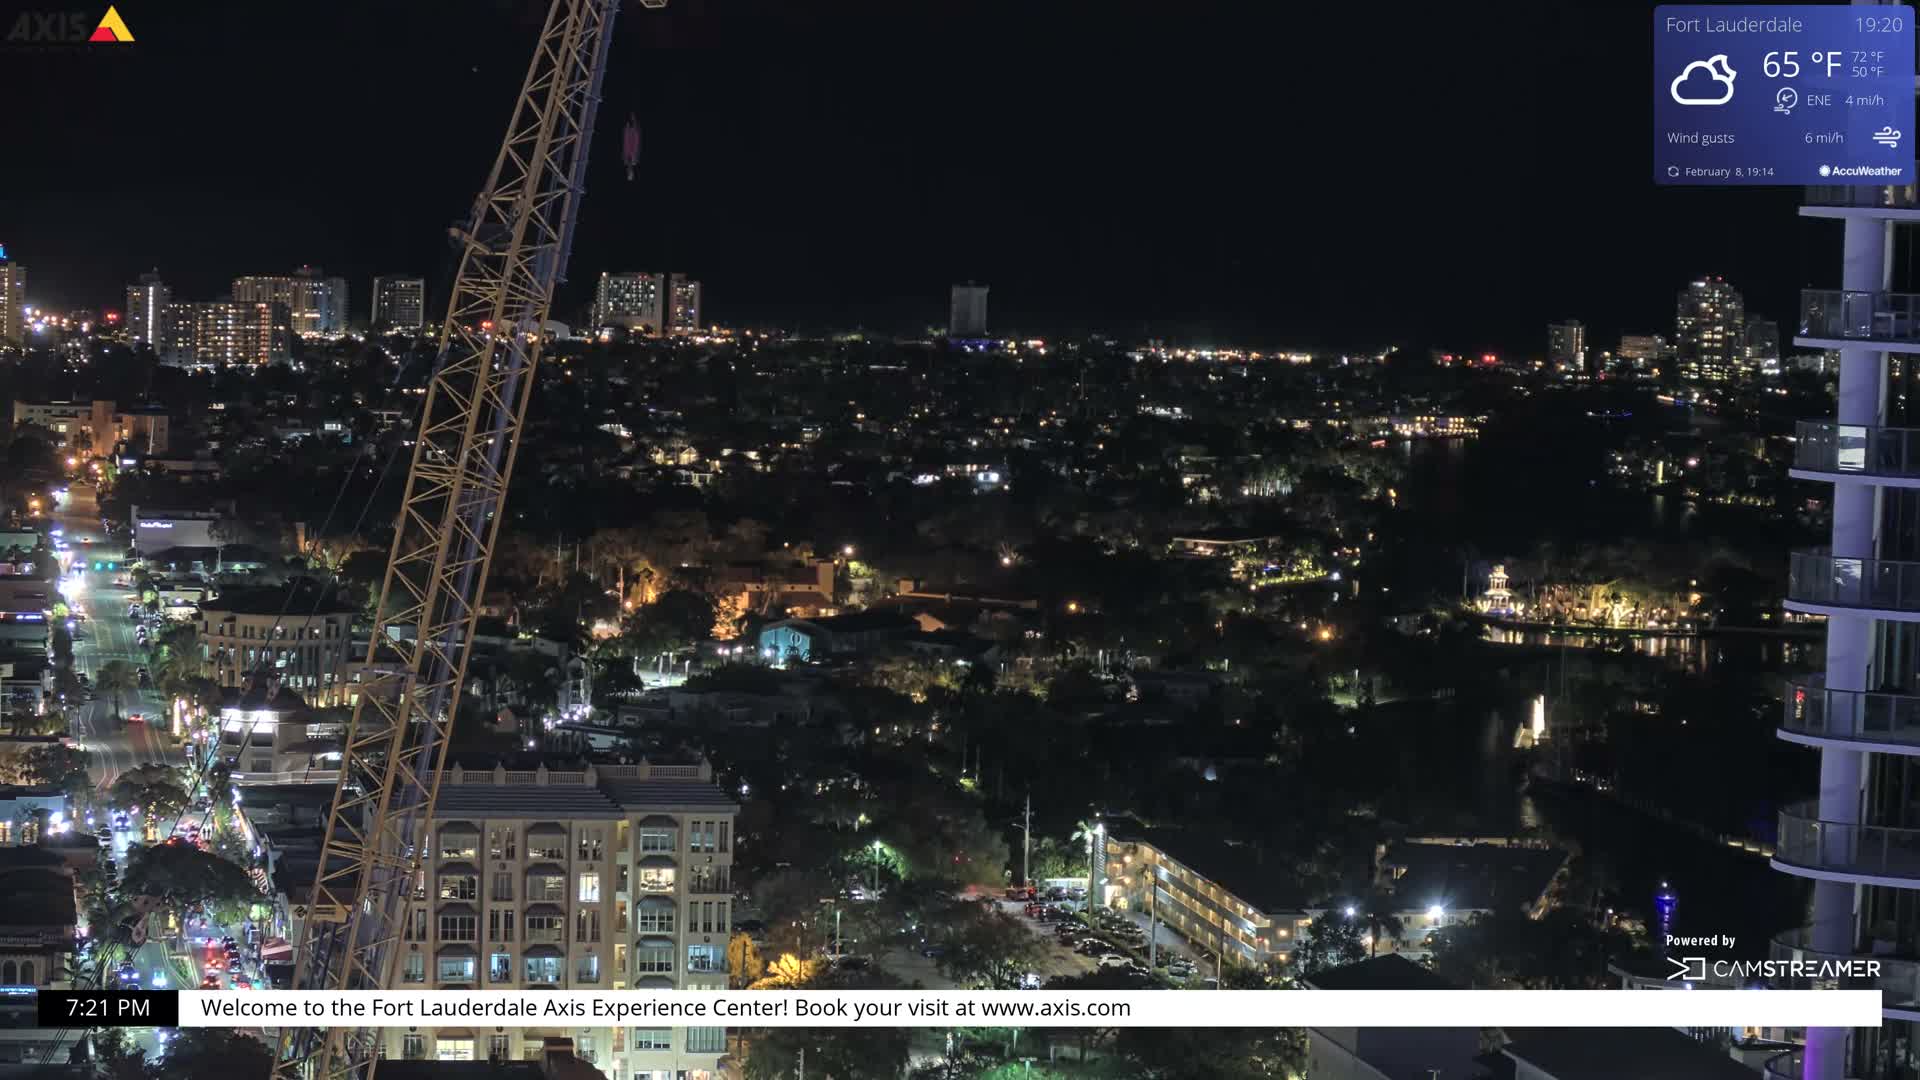The height and width of the screenshot is (1080, 1920).
Task: Click the CamStreamer logo
Action: point(1773,968)
